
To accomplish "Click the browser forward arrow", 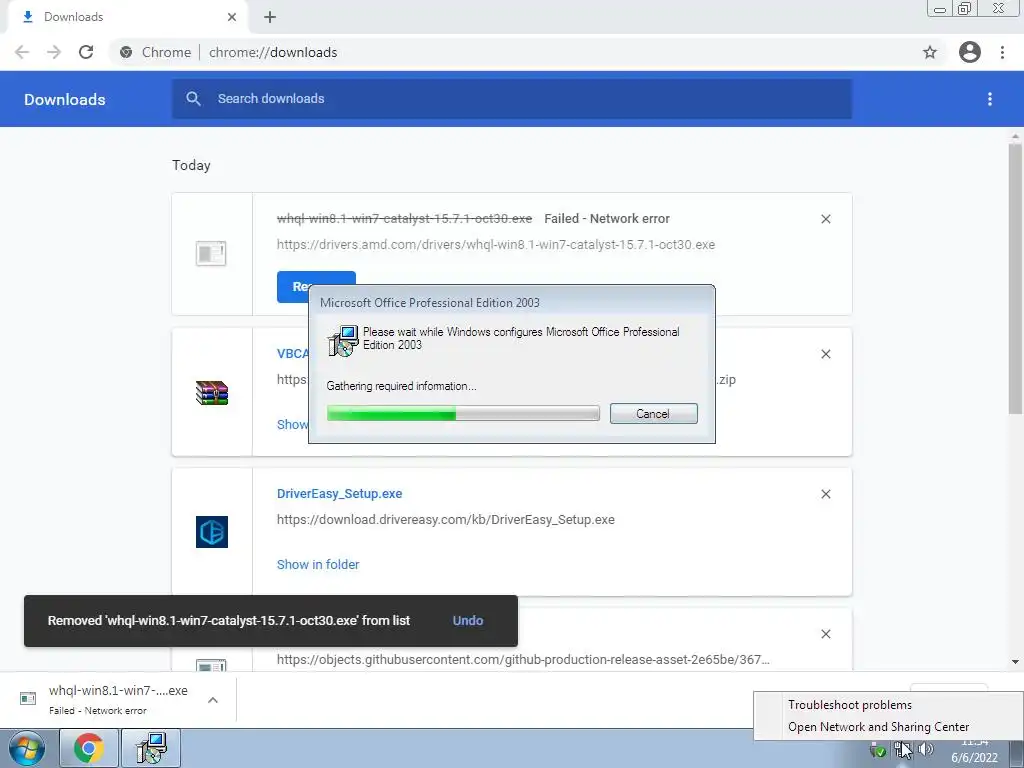I will pyautogui.click(x=54, y=52).
